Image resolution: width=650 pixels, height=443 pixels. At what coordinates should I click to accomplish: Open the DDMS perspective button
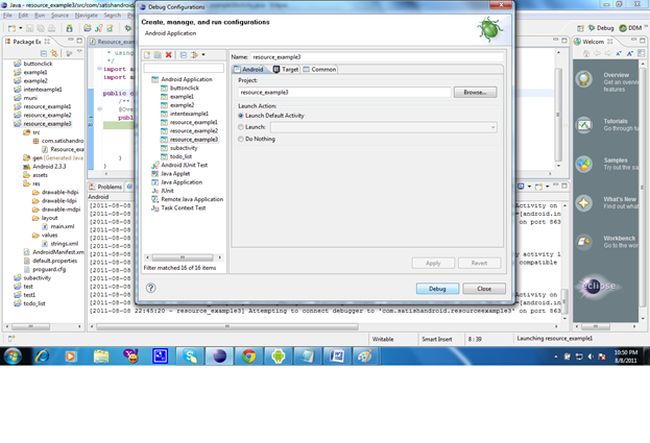tap(631, 28)
